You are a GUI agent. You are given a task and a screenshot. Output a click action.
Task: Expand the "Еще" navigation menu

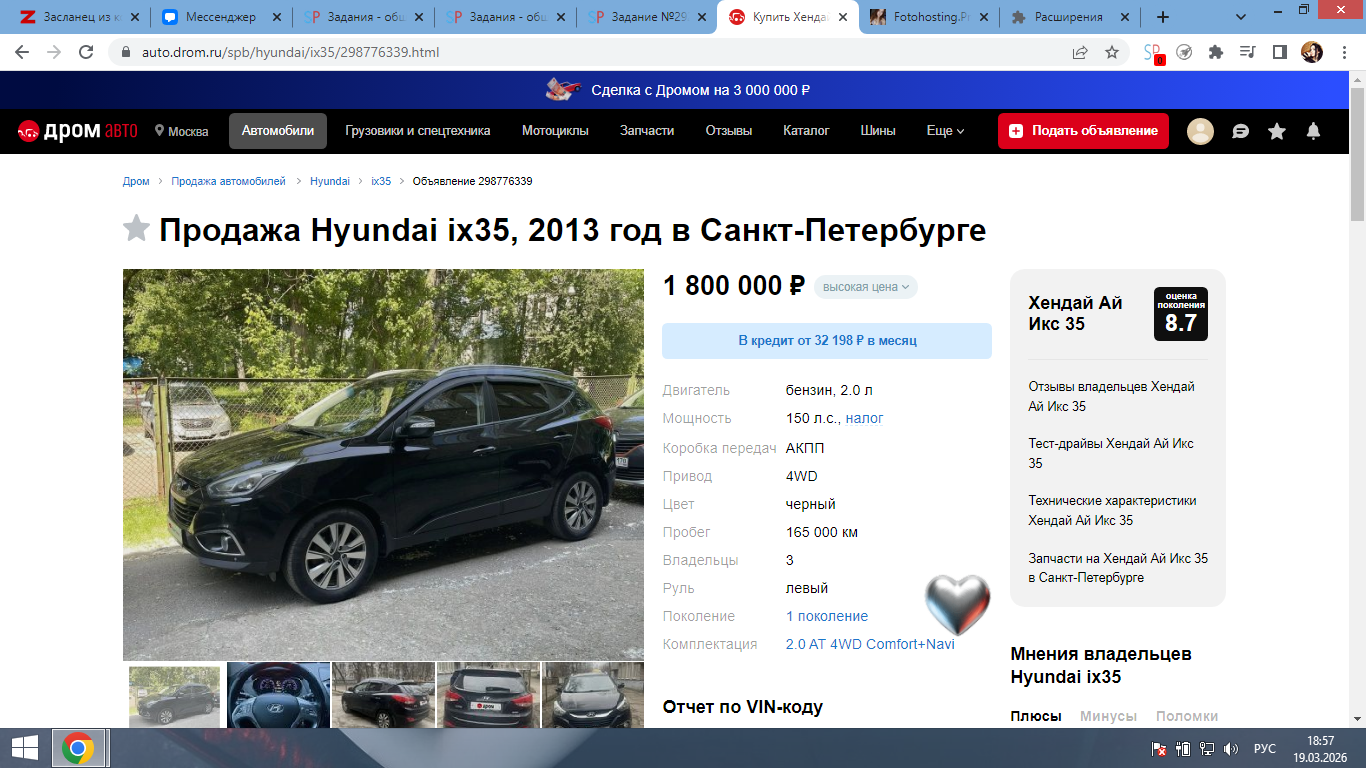(945, 131)
